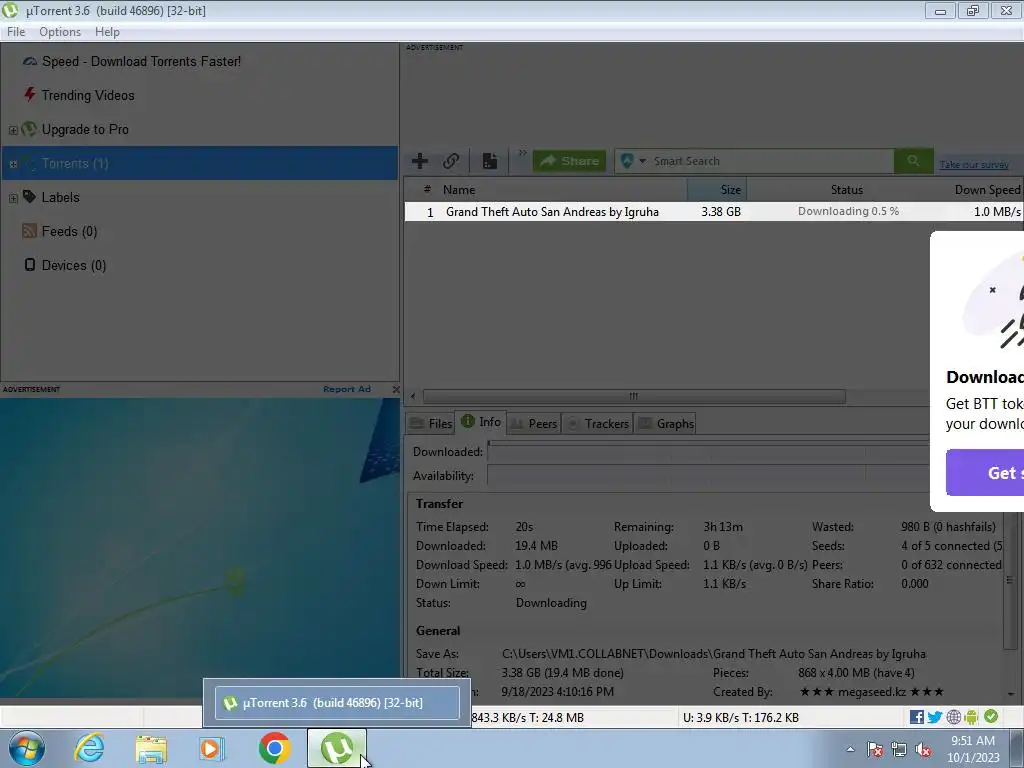Click the Feeds RSS icon

coord(29,231)
